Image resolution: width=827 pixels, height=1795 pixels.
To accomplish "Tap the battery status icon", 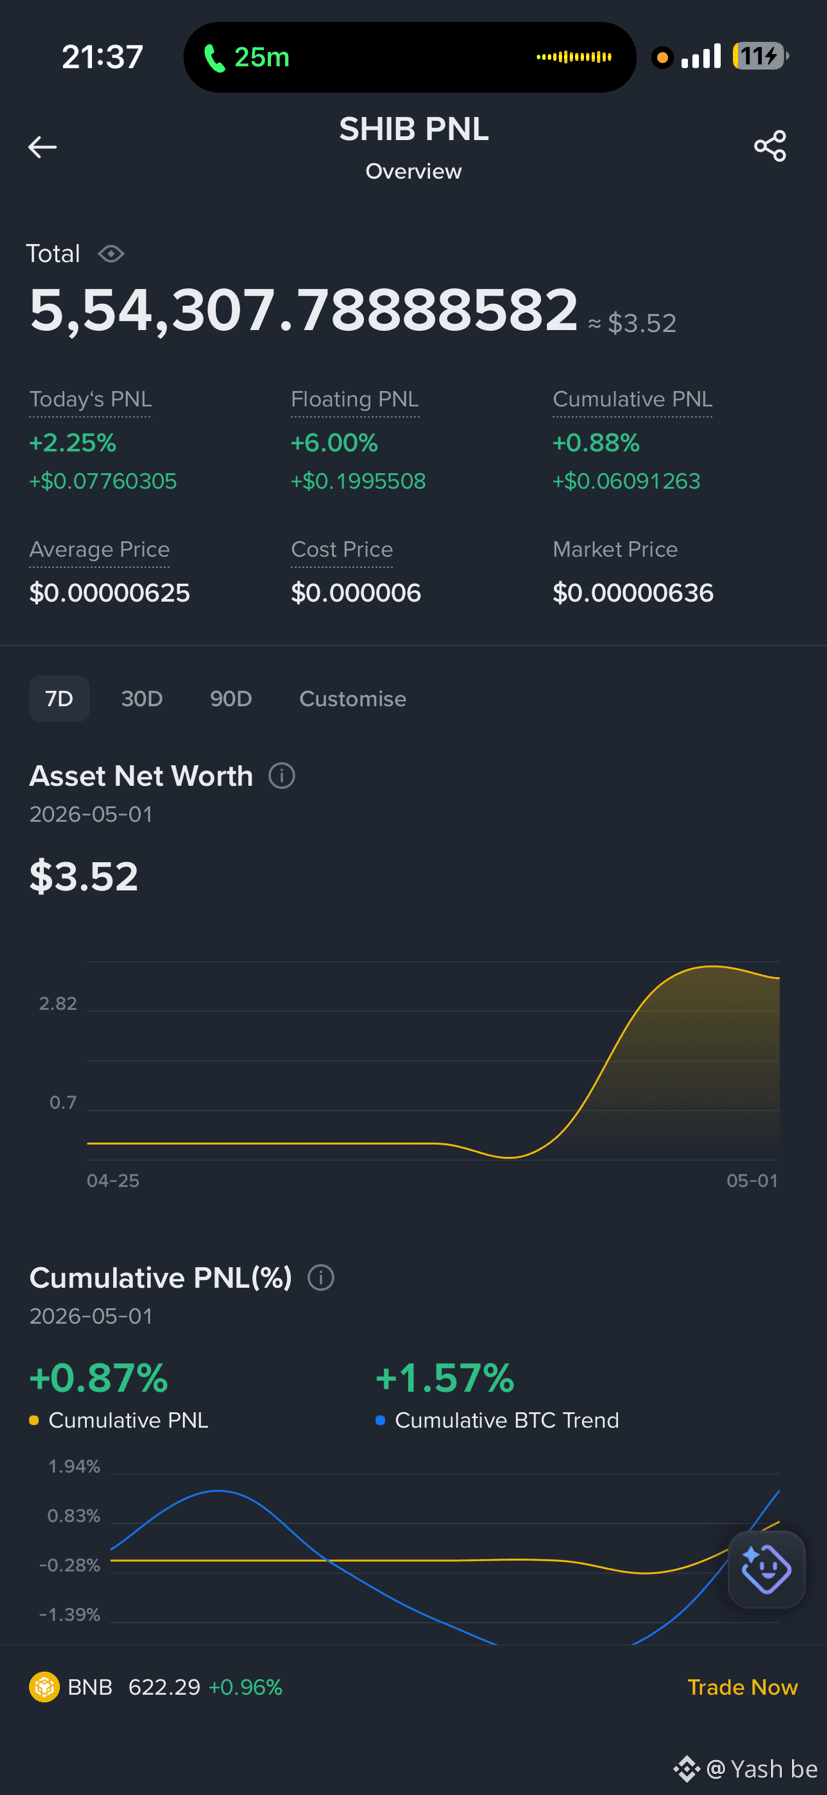I will [x=760, y=56].
